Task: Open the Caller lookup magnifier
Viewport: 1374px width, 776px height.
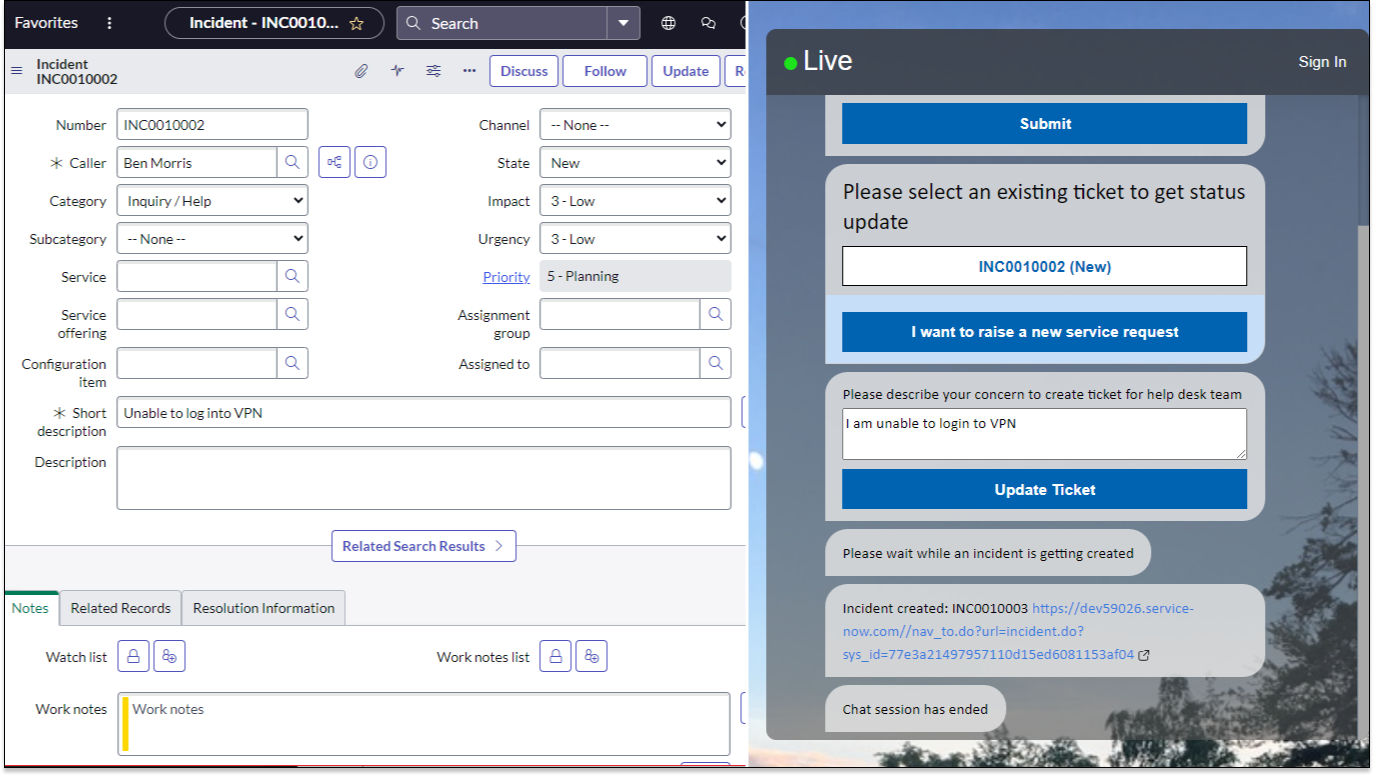Action: tap(294, 161)
